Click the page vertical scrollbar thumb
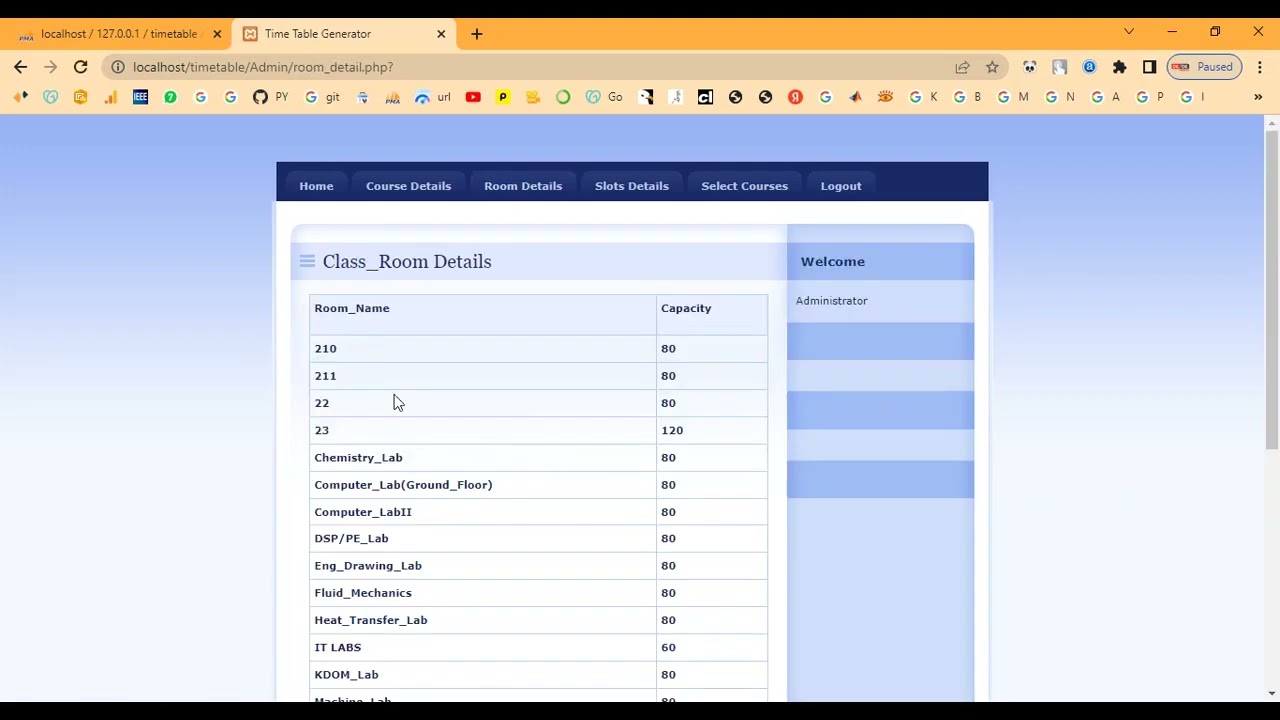The image size is (1280, 720). point(1272,290)
